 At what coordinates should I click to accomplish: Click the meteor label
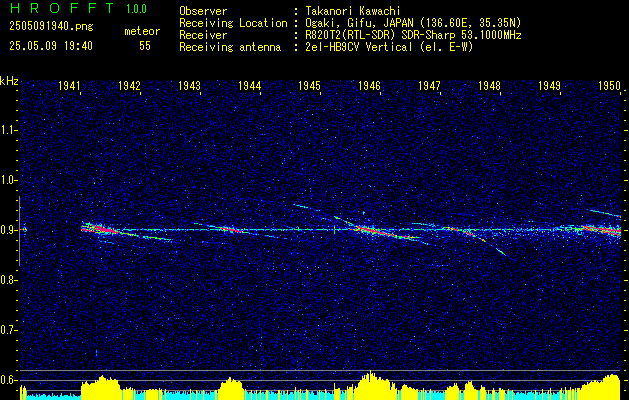tap(142, 31)
